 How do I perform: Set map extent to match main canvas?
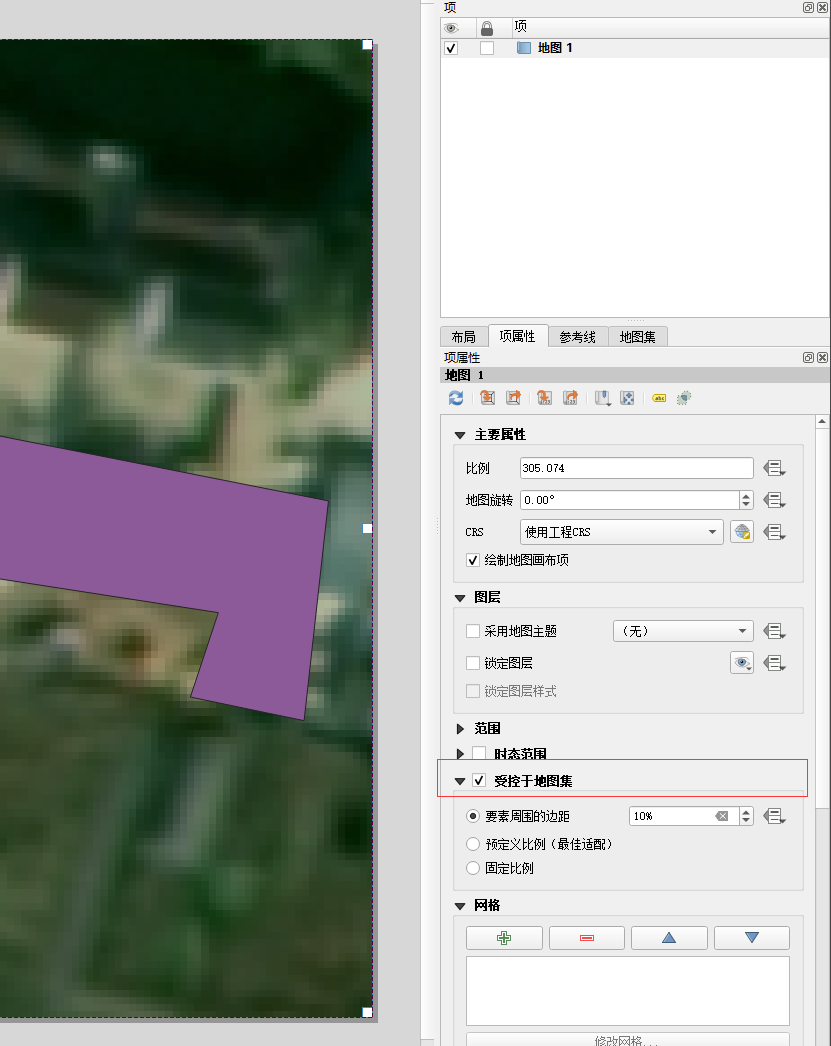pyautogui.click(x=487, y=398)
